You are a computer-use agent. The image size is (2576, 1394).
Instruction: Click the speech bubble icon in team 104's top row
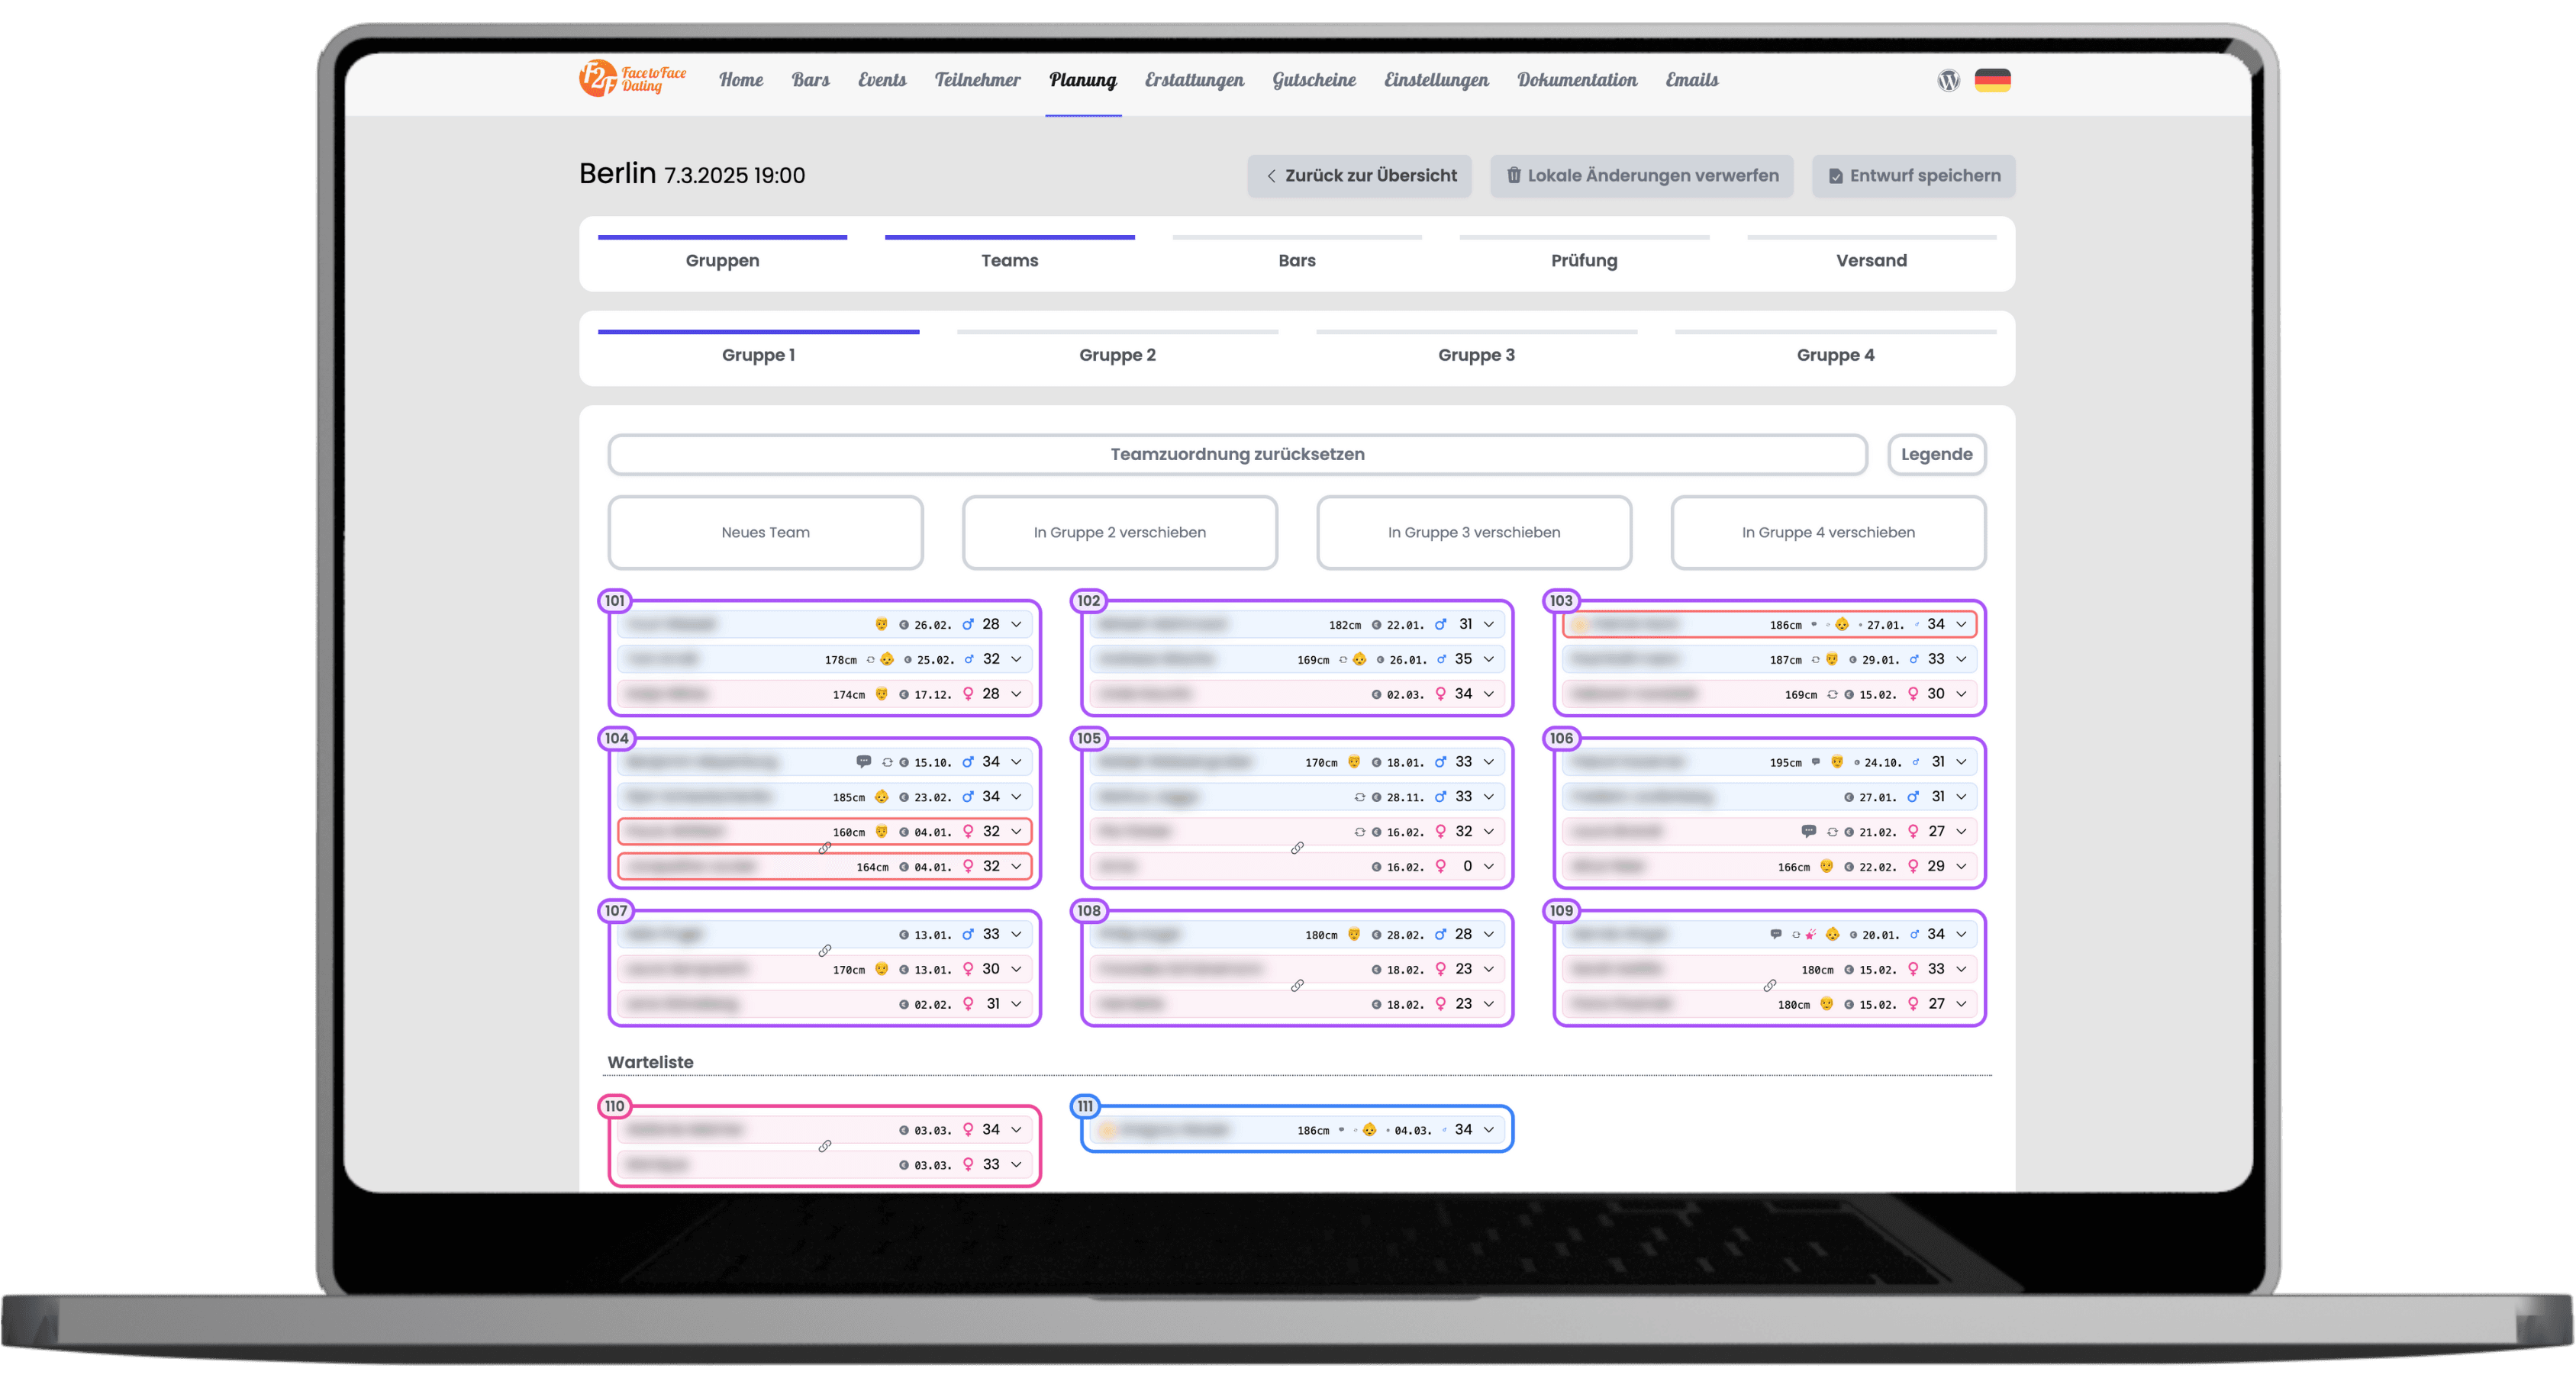coord(864,762)
